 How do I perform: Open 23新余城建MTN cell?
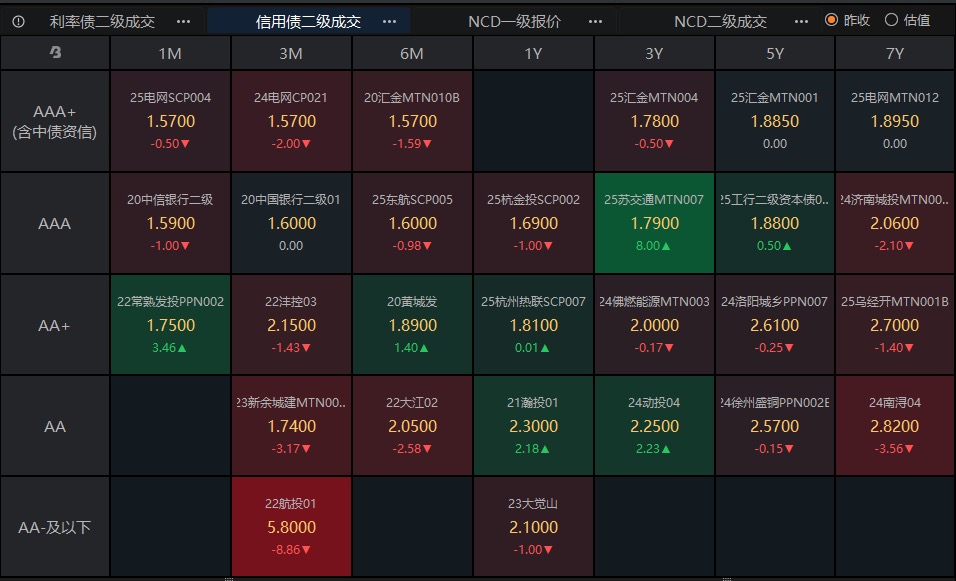point(291,426)
